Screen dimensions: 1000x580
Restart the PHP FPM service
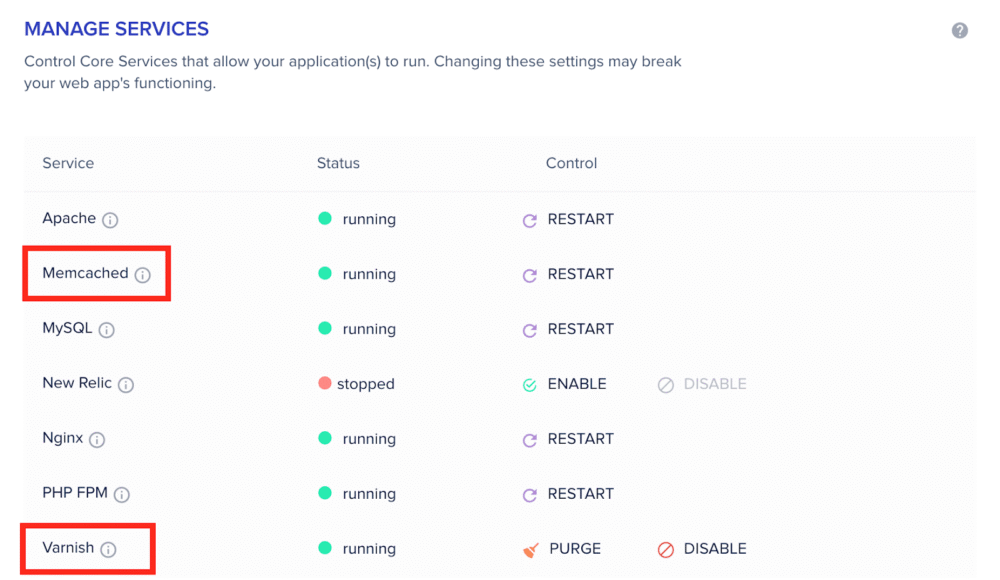coord(568,494)
